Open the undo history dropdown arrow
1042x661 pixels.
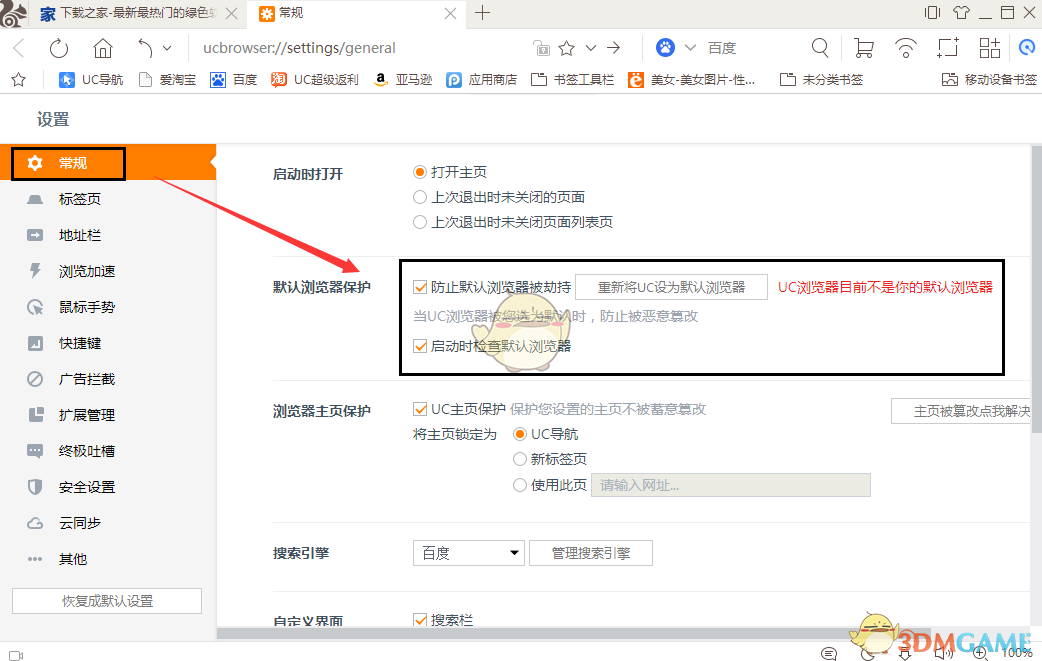tap(168, 47)
